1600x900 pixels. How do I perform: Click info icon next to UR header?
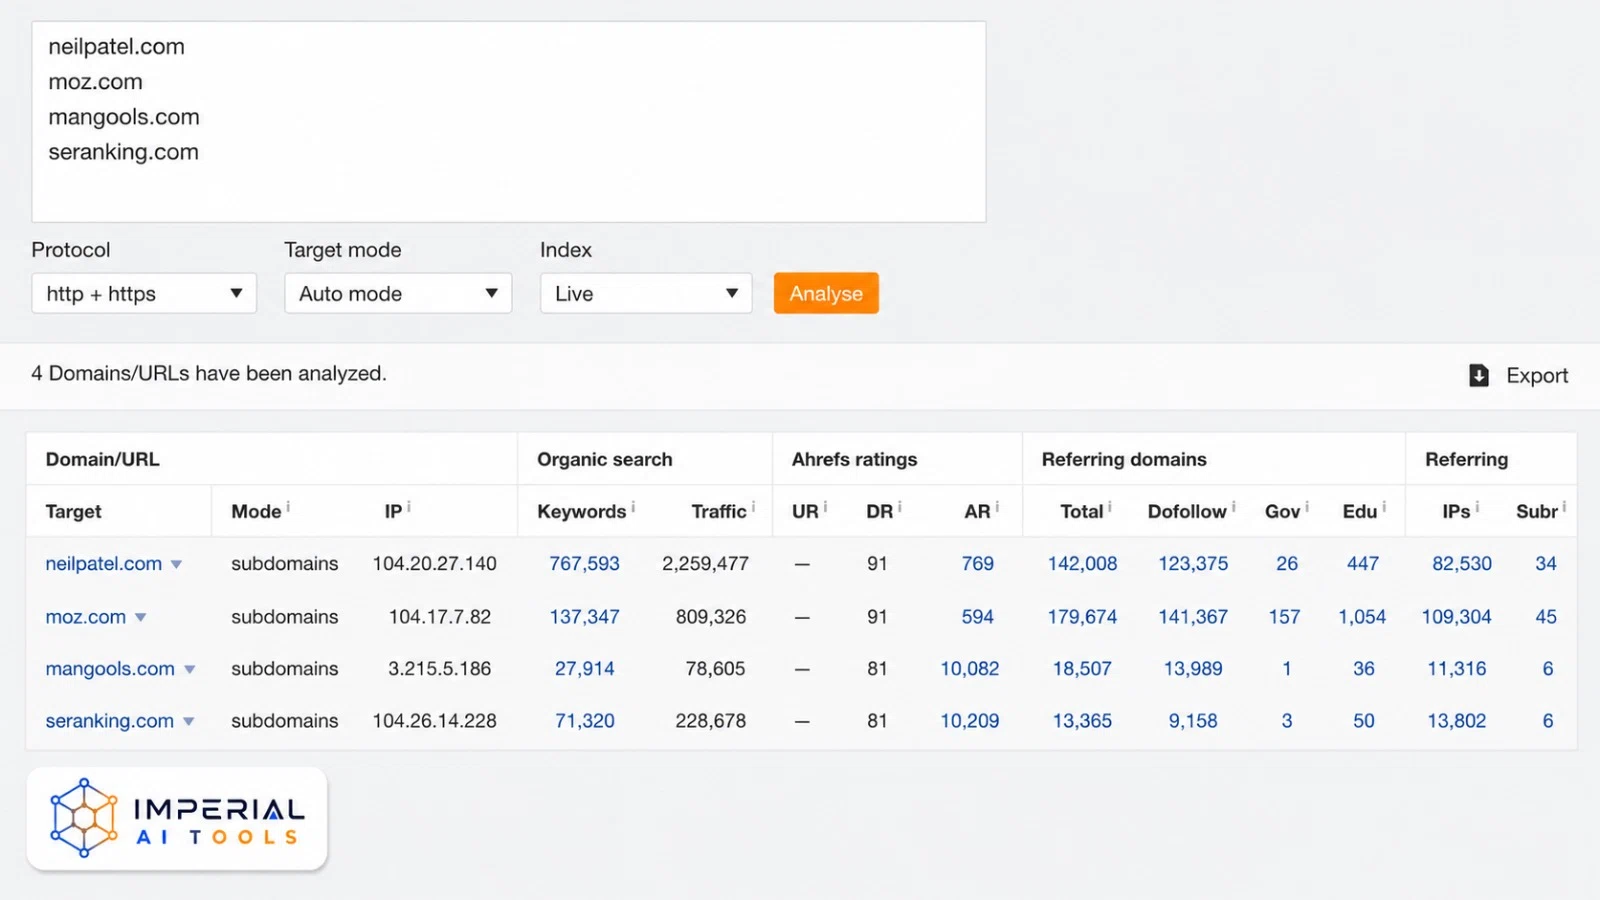(x=825, y=506)
